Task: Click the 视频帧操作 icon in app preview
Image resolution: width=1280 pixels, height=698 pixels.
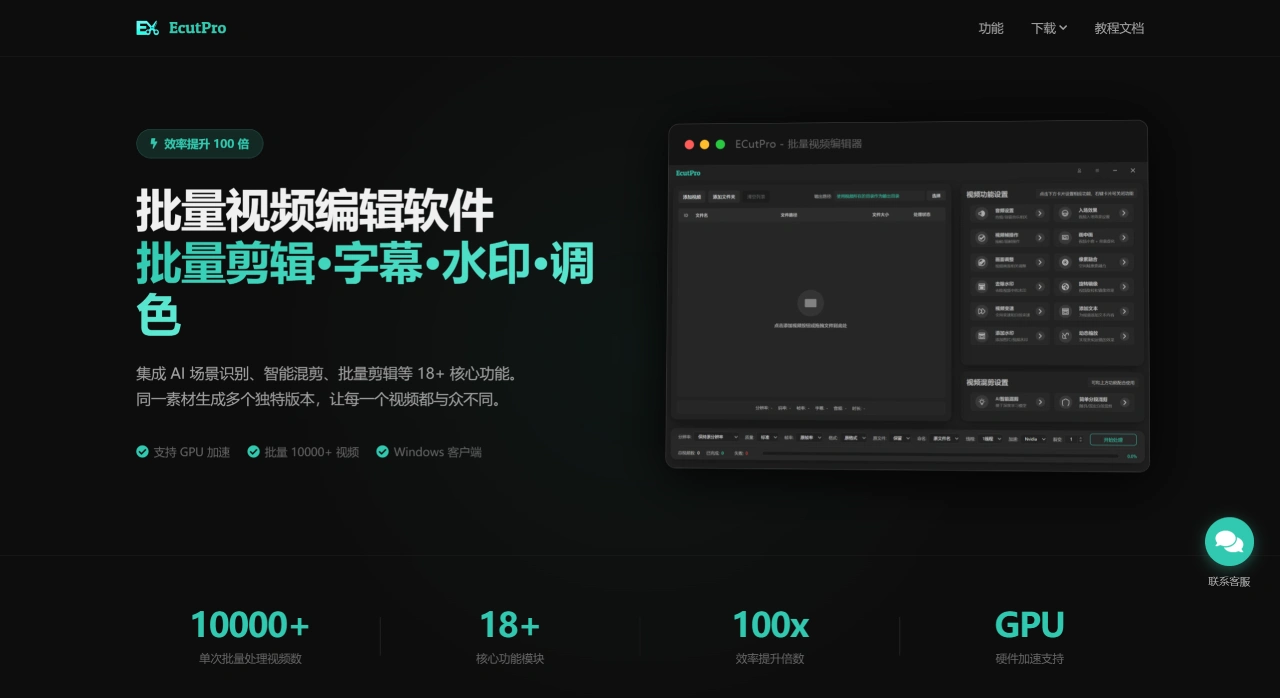Action: click(x=981, y=238)
